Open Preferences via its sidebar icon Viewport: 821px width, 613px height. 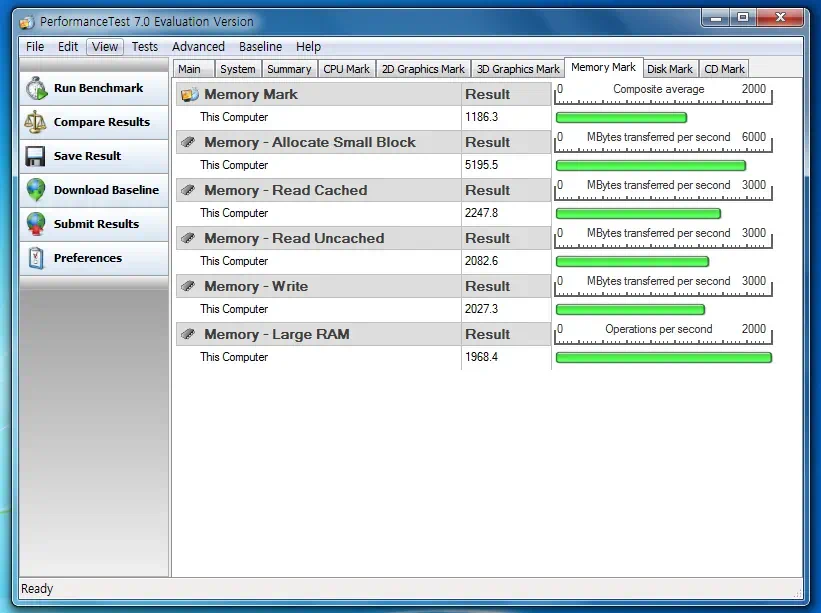click(36, 258)
